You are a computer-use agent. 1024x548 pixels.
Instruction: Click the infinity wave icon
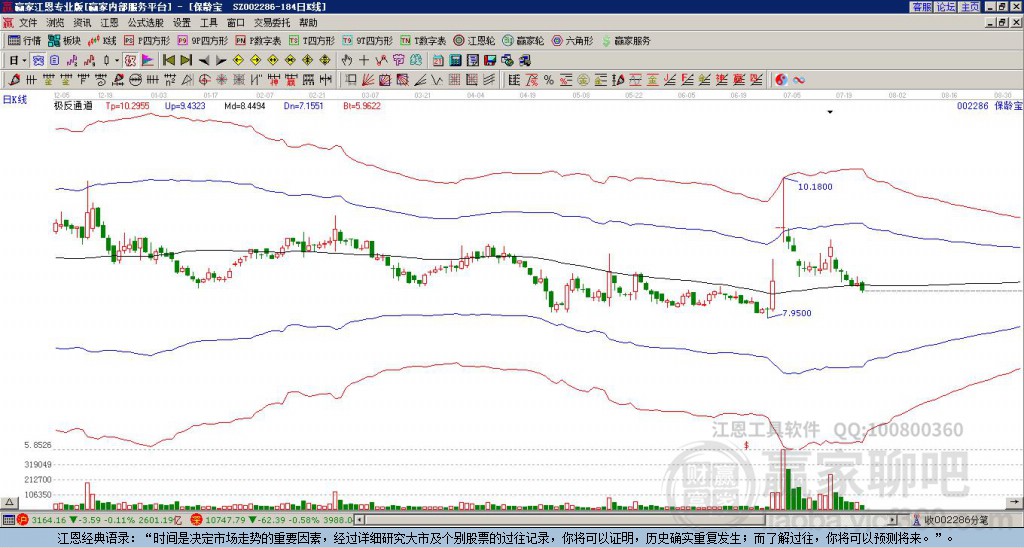798,80
